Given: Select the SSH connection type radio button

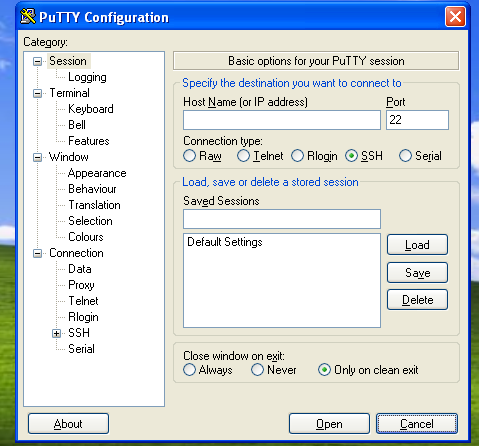Looking at the screenshot, I should (x=351, y=156).
